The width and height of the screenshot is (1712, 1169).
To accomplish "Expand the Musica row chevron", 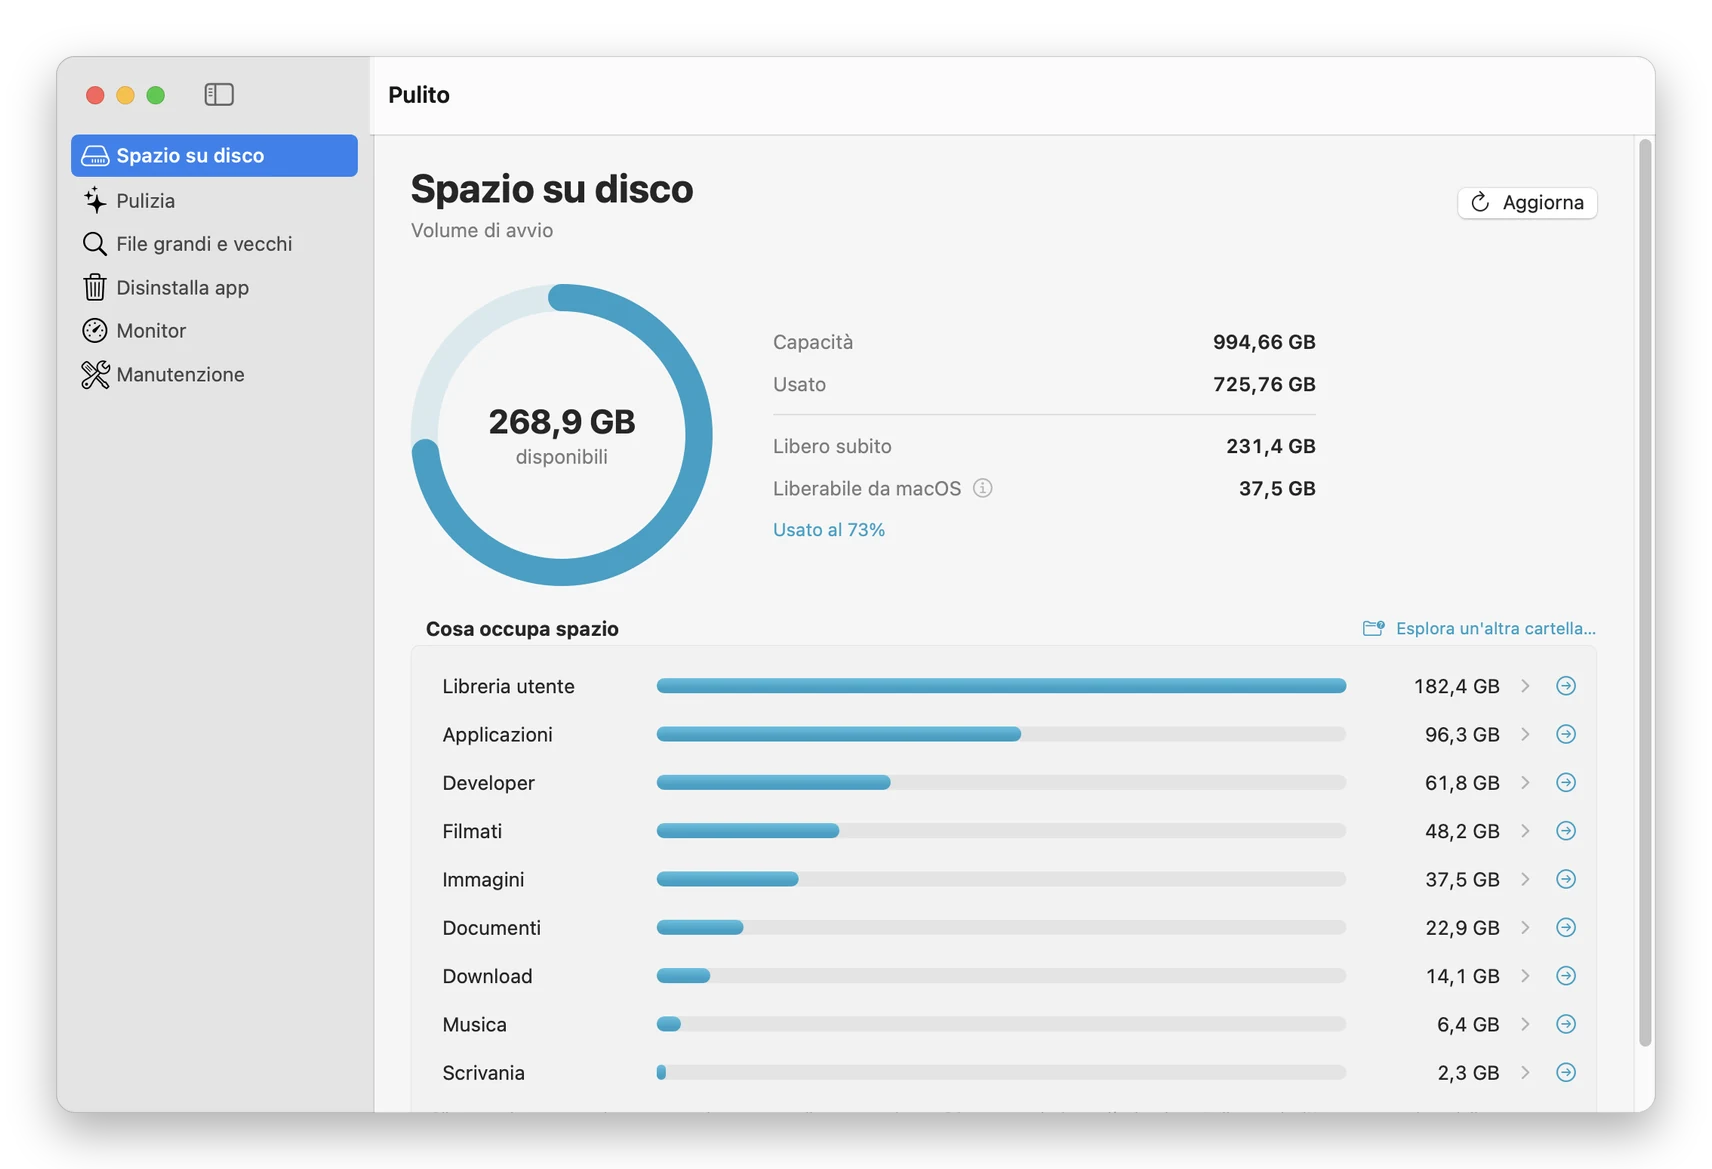I will pos(1526,1024).
